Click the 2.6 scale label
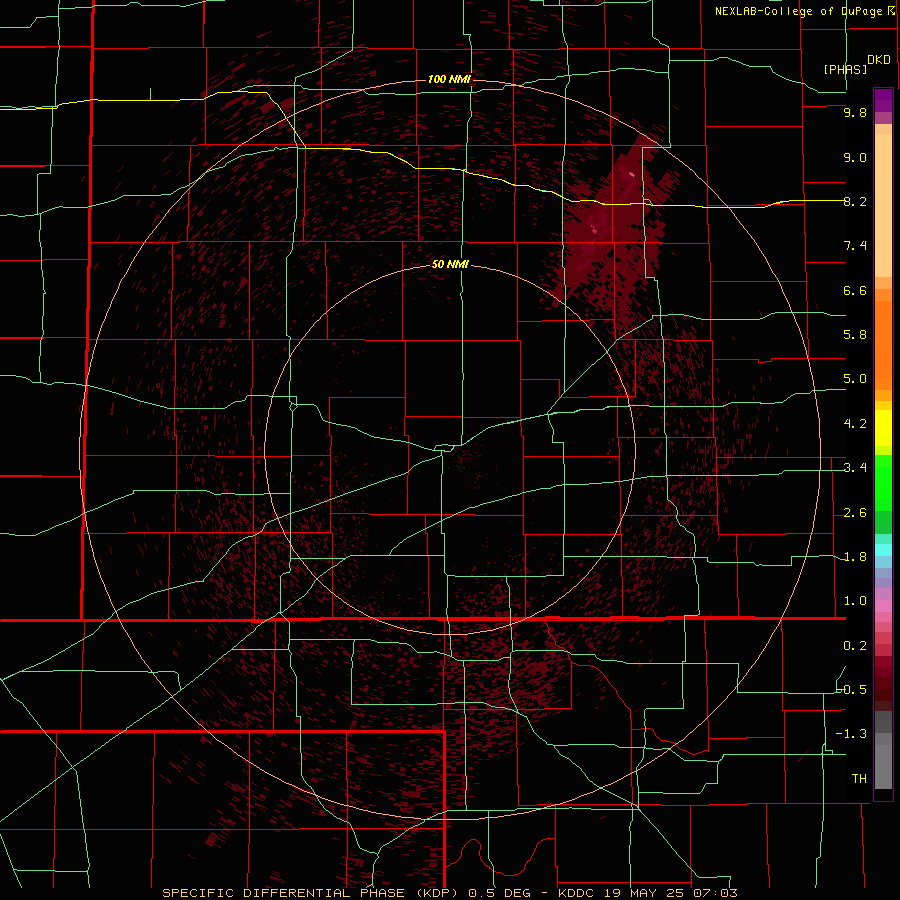Screen dimensions: 900x900 point(855,513)
